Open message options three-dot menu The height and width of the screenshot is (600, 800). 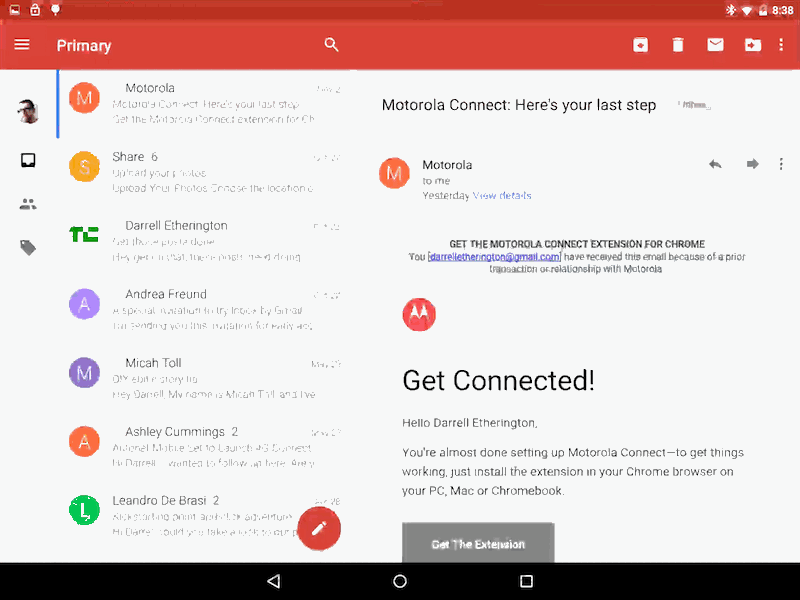781,164
